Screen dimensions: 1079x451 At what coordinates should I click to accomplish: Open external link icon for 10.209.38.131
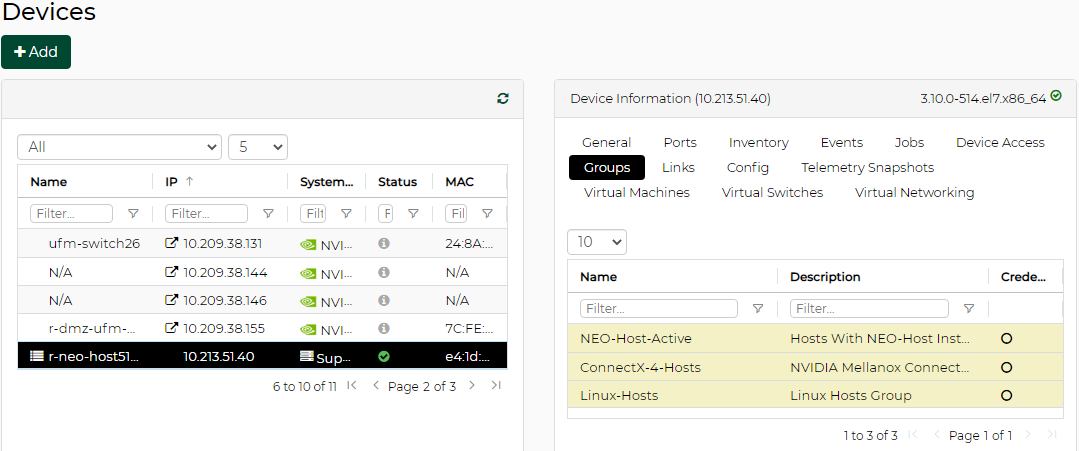[171, 243]
